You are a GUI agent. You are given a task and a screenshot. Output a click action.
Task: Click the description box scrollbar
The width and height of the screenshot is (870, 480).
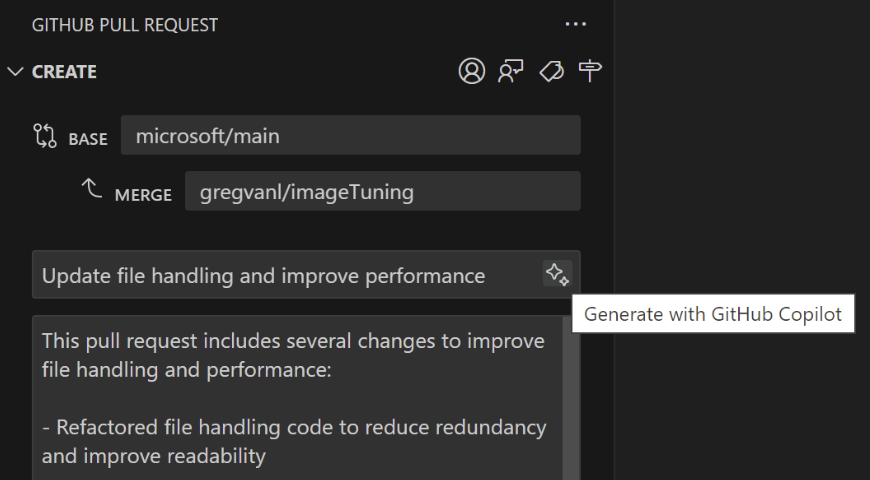tap(569, 398)
